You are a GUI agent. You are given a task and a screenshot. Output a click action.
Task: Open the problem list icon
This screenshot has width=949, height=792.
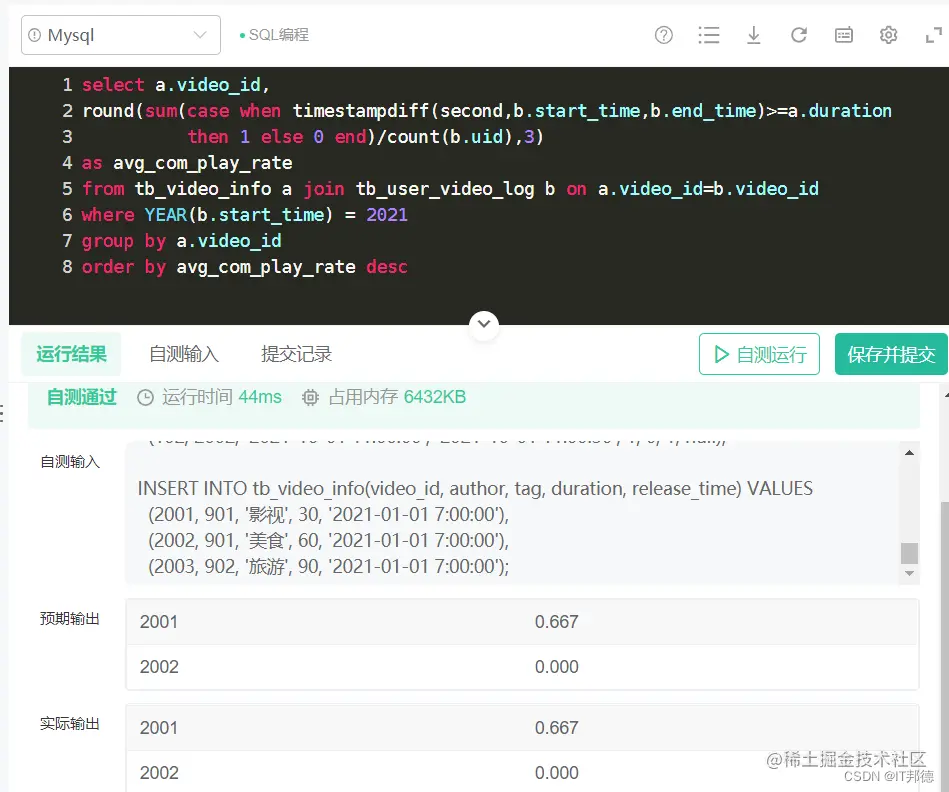708,35
